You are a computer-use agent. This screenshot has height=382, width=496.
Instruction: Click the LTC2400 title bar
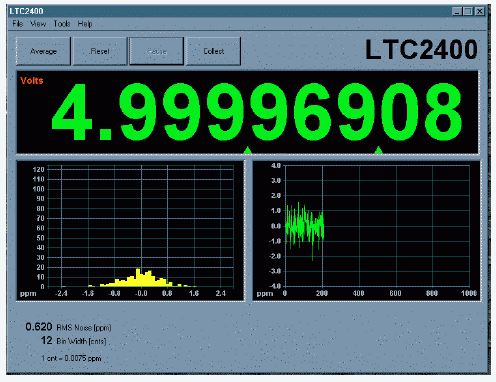230,11
